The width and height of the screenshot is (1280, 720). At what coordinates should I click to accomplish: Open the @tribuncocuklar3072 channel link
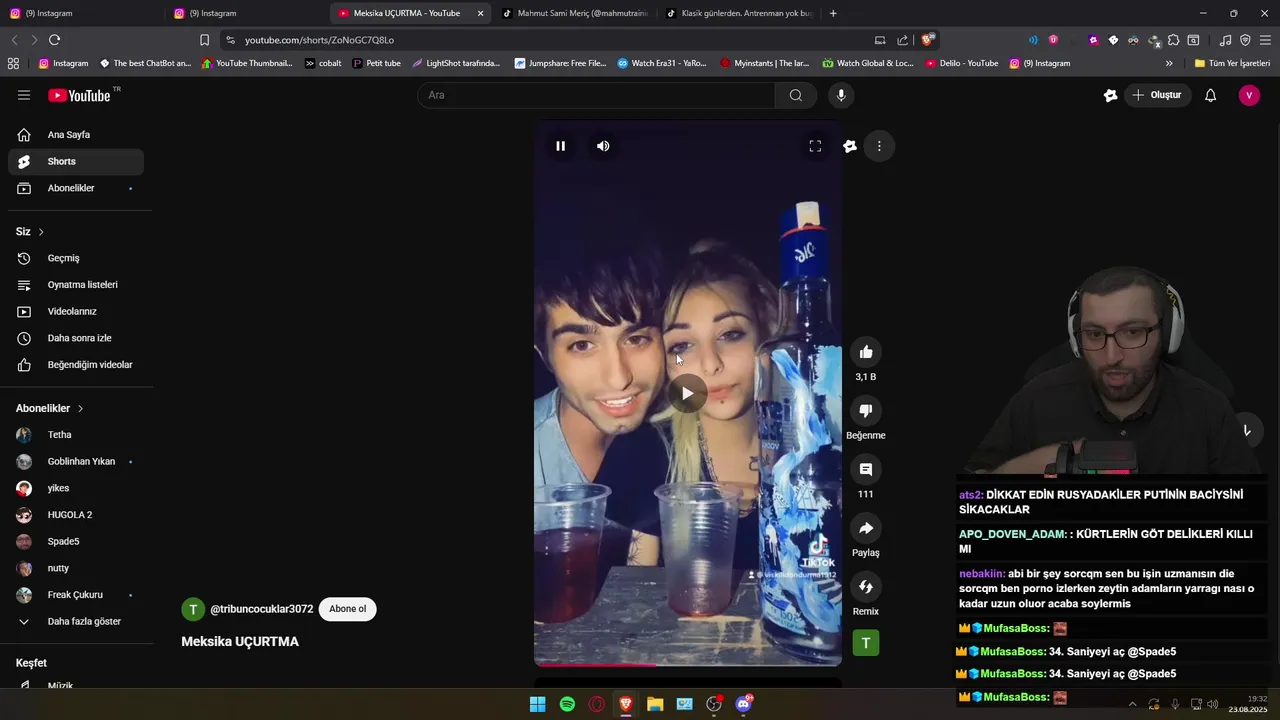(x=262, y=609)
